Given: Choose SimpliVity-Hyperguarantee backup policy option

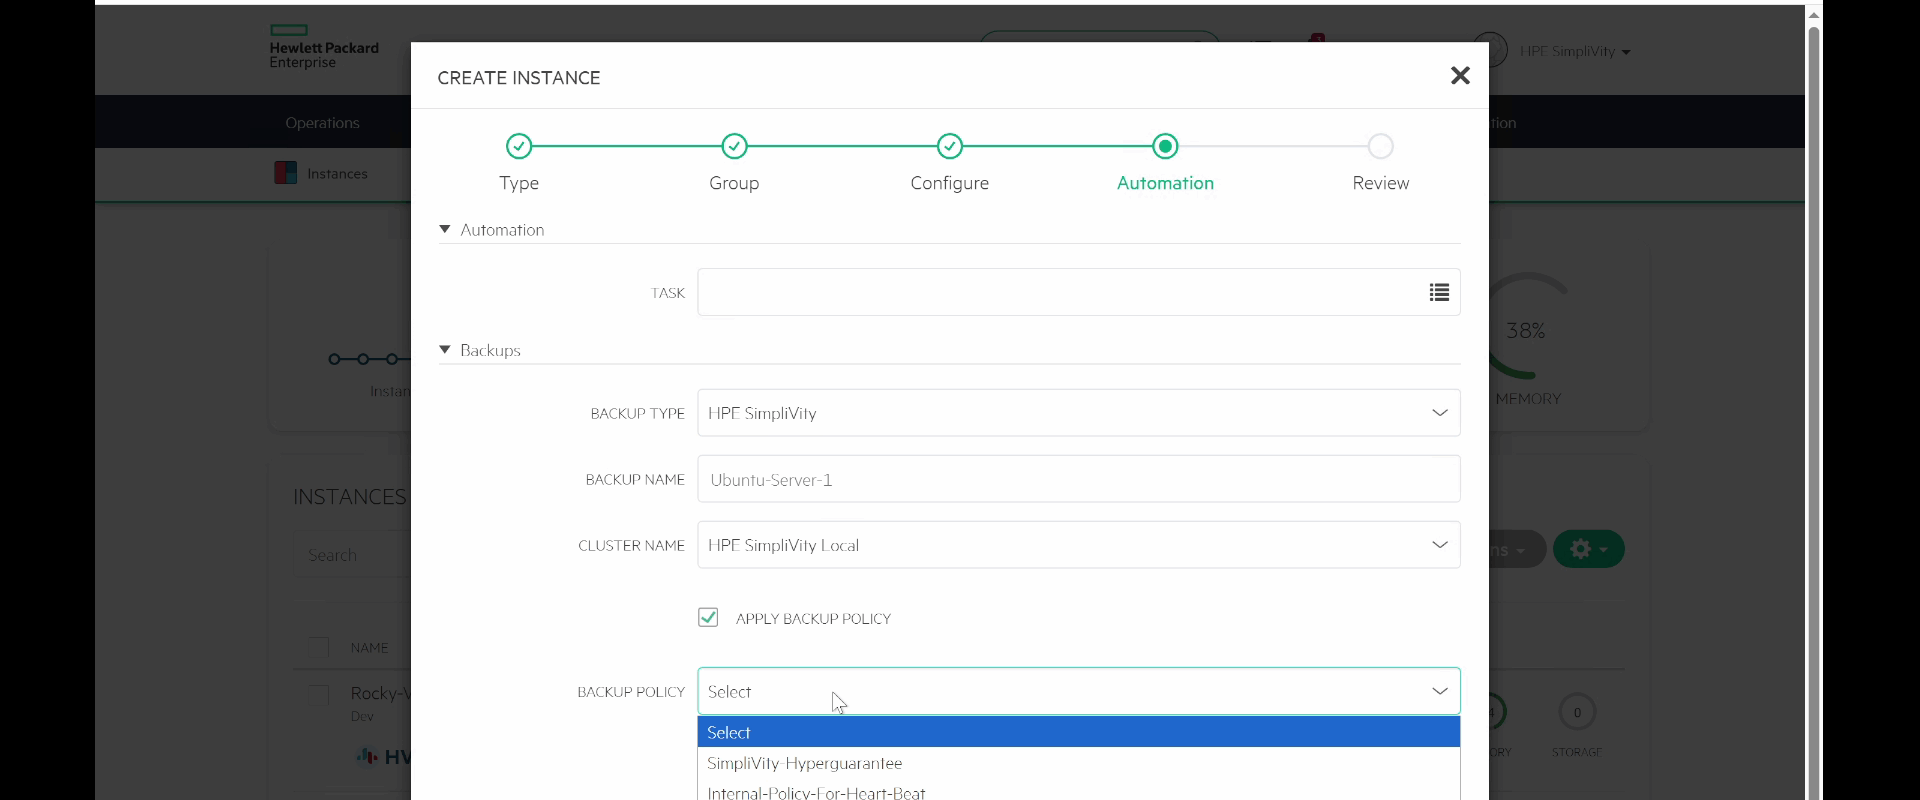Looking at the screenshot, I should [805, 763].
